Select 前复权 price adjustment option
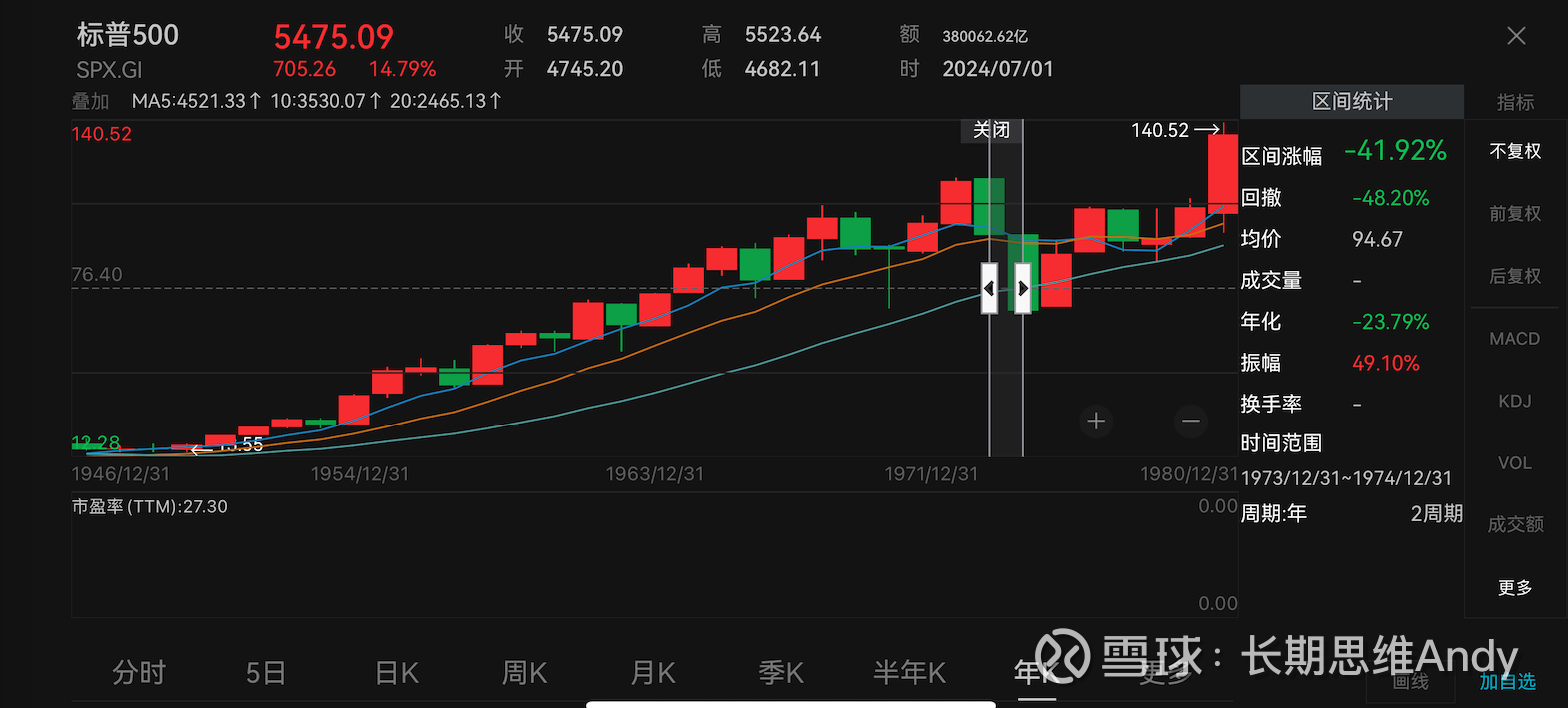This screenshot has width=1568, height=708. click(x=1515, y=214)
